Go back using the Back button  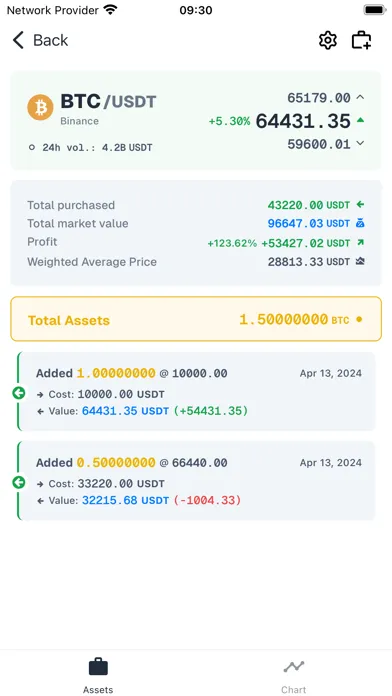40,40
